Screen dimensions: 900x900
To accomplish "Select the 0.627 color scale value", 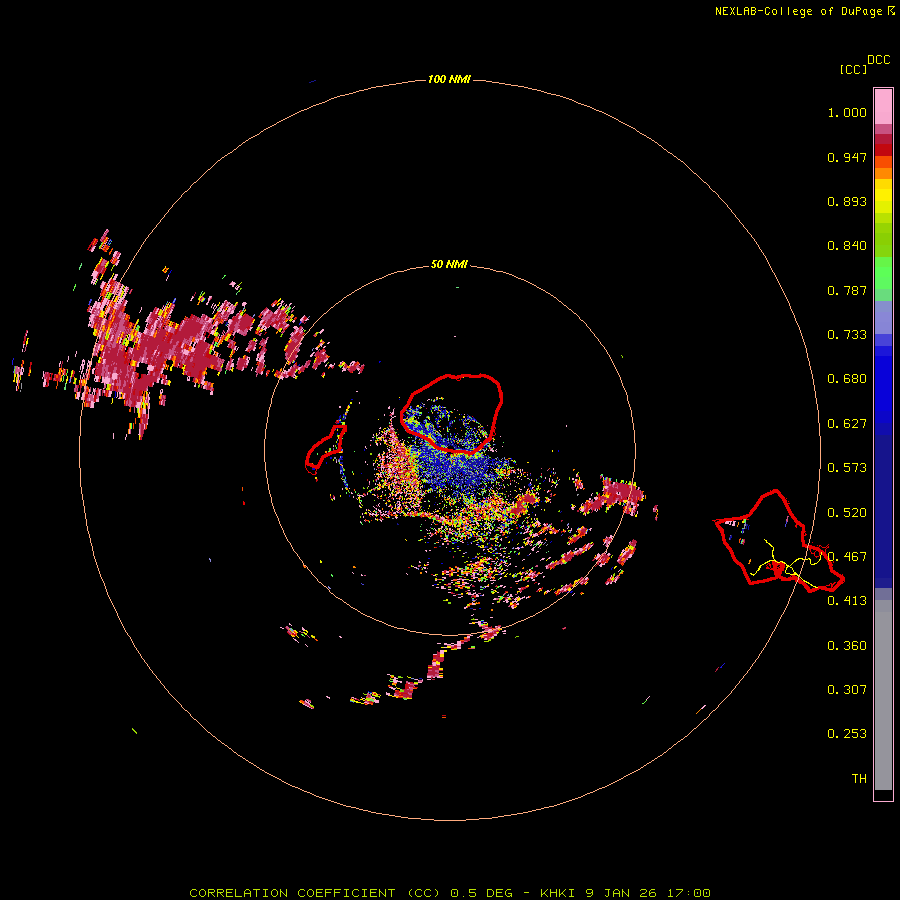I will [847, 424].
